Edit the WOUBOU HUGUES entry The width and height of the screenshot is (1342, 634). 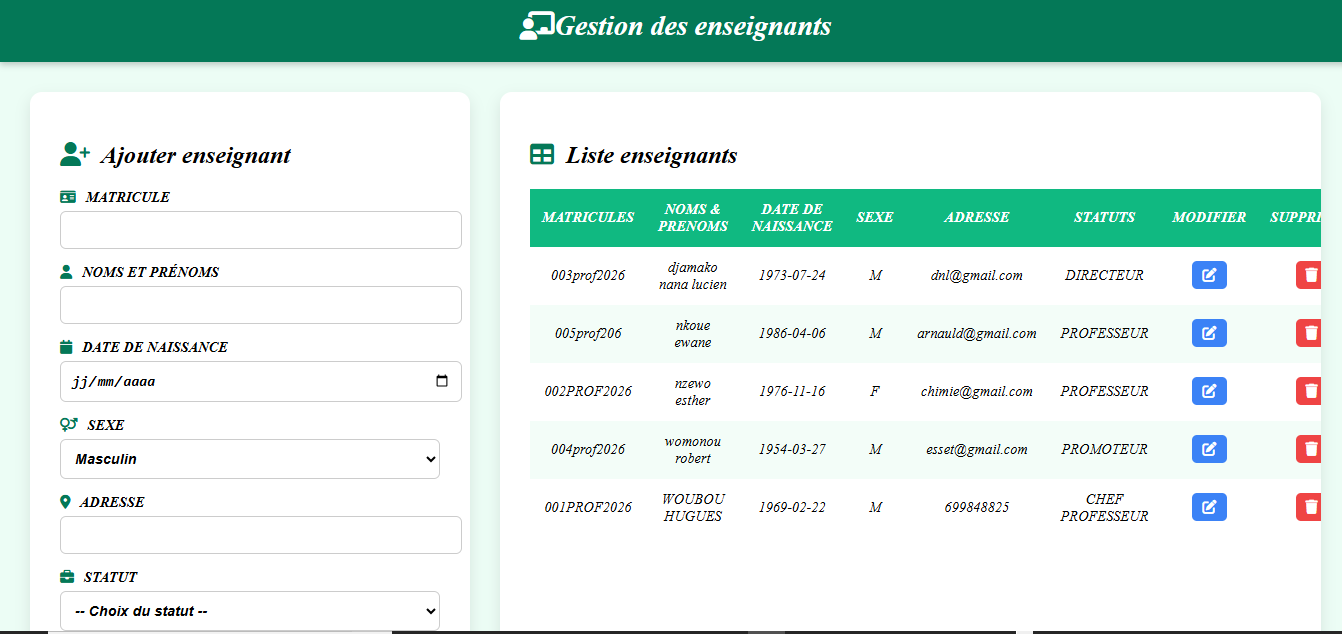pyautogui.click(x=1209, y=507)
